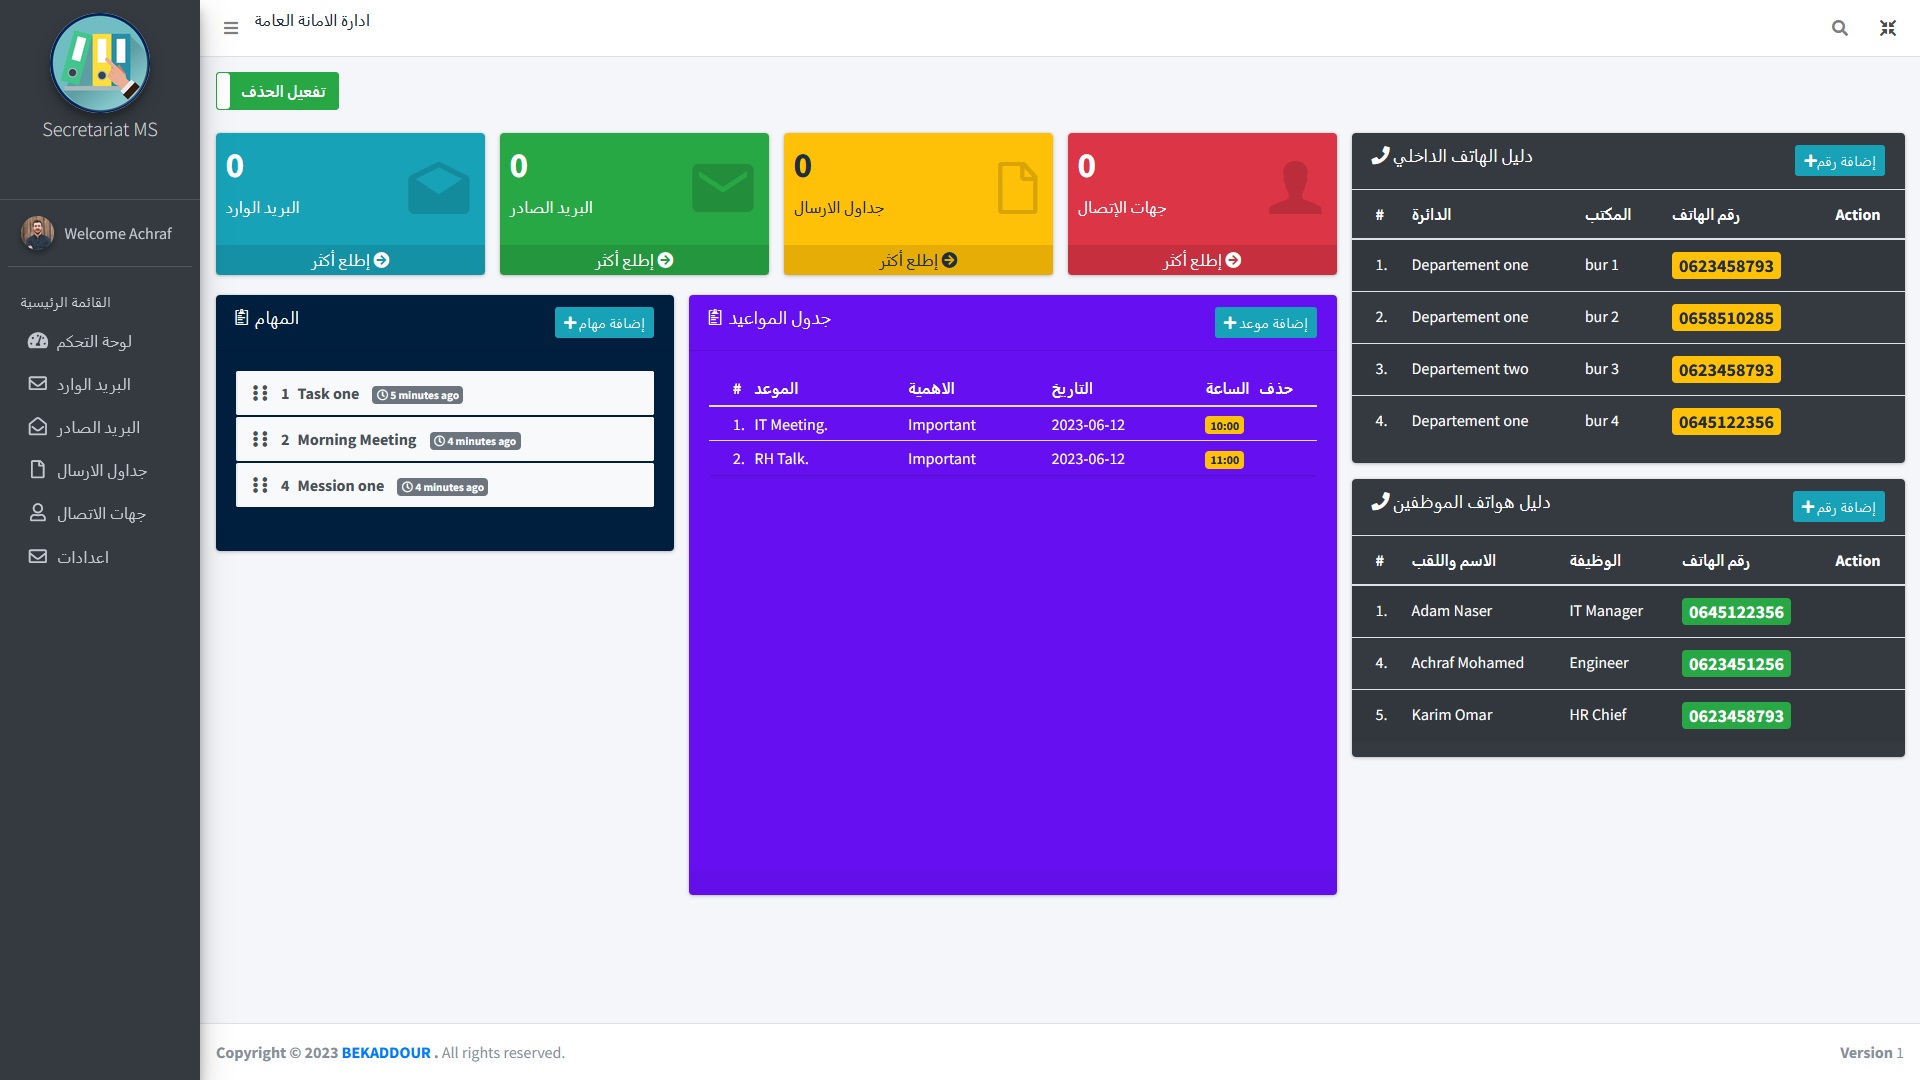Screen dimensions: 1920x1080
Task: Click the person icon on جهات الإتصال card
Action: (x=1294, y=186)
